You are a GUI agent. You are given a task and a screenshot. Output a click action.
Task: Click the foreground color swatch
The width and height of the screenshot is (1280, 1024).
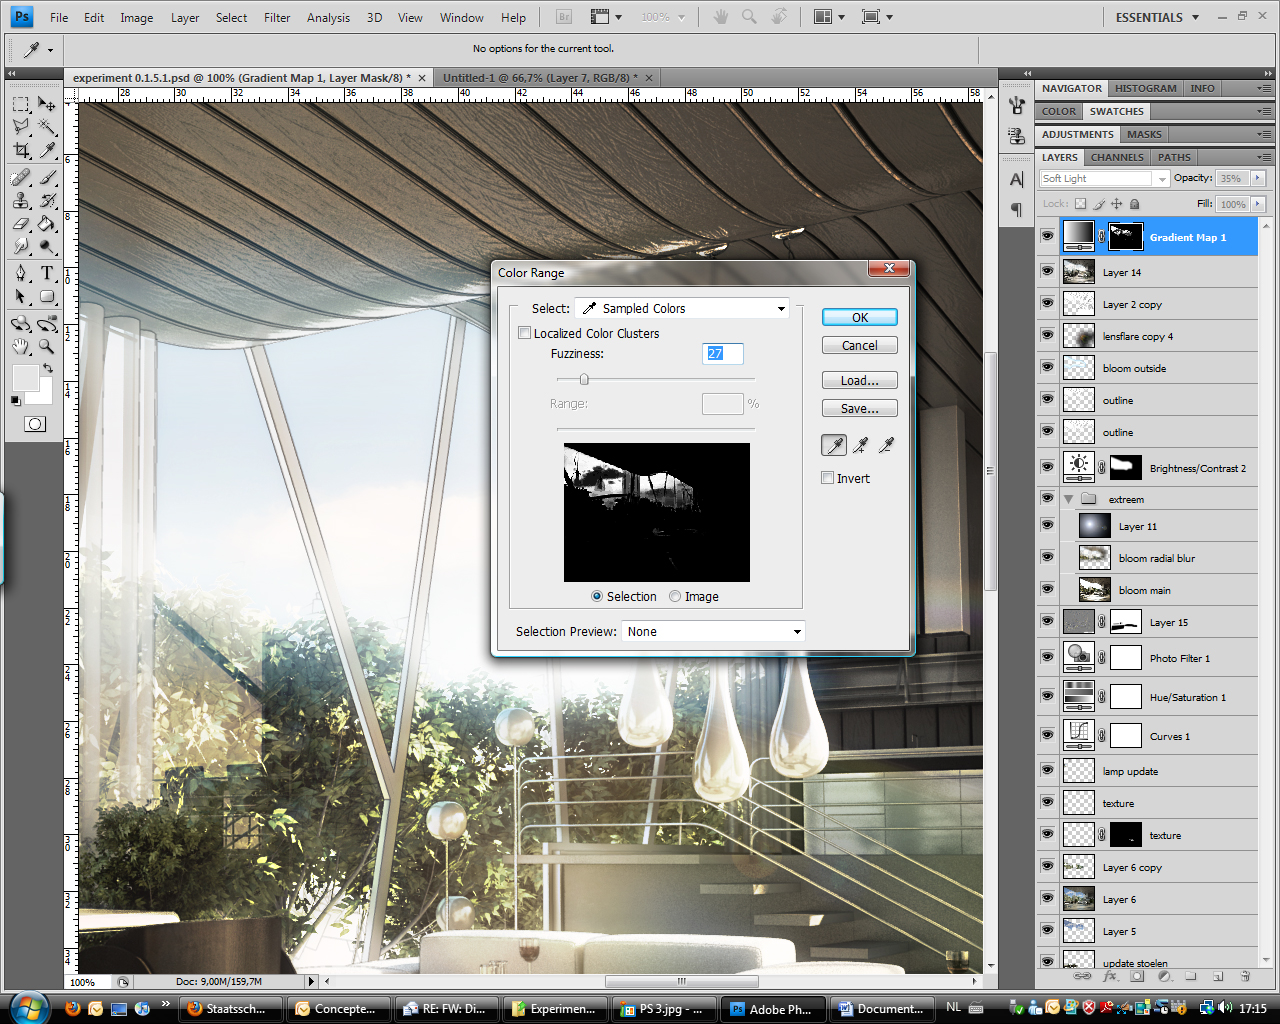pos(25,377)
